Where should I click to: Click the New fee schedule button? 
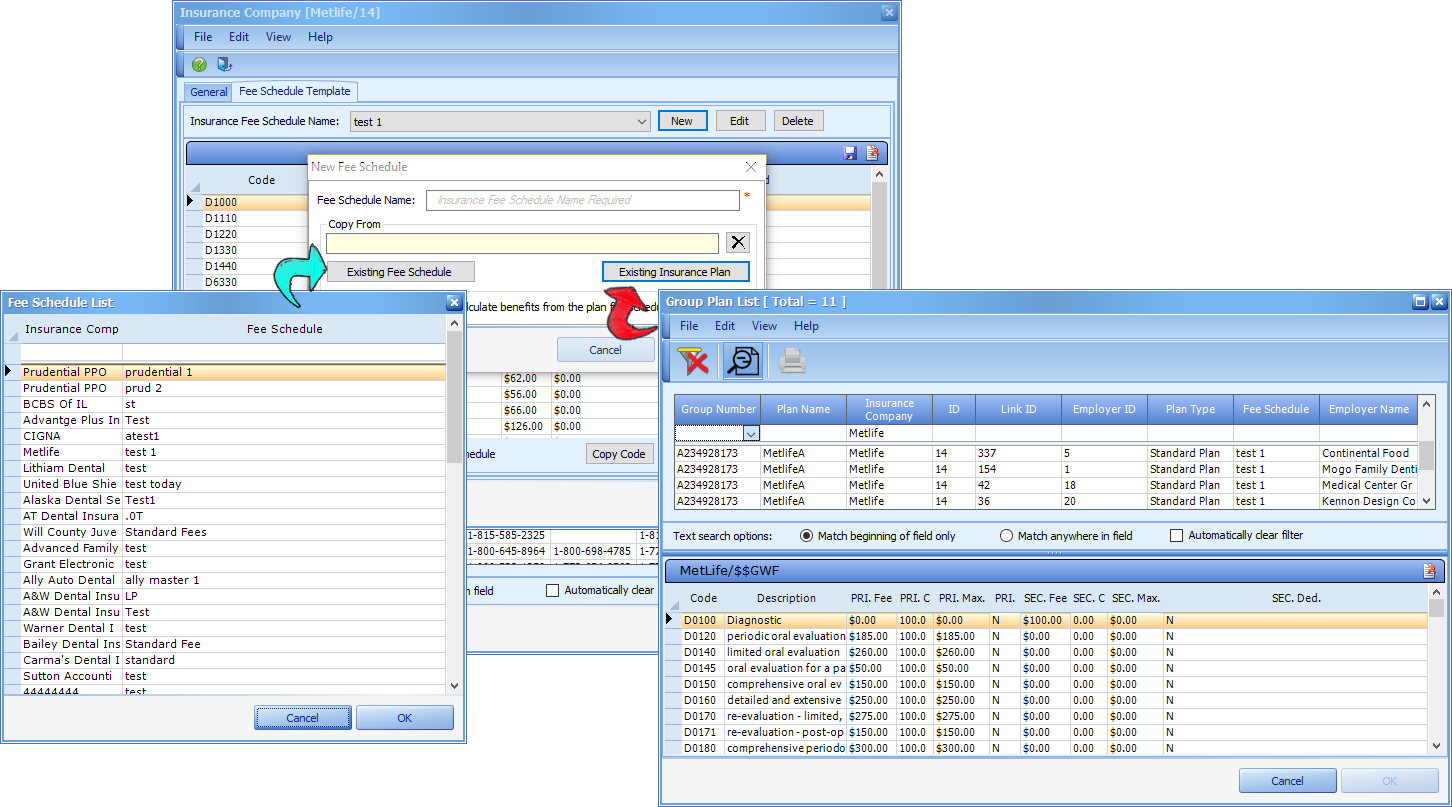(x=682, y=121)
